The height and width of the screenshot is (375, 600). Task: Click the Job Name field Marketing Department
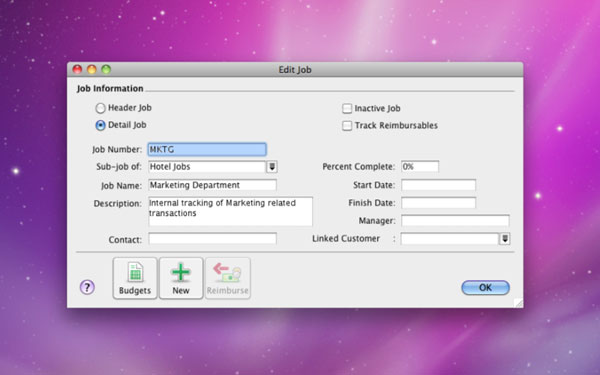point(212,185)
